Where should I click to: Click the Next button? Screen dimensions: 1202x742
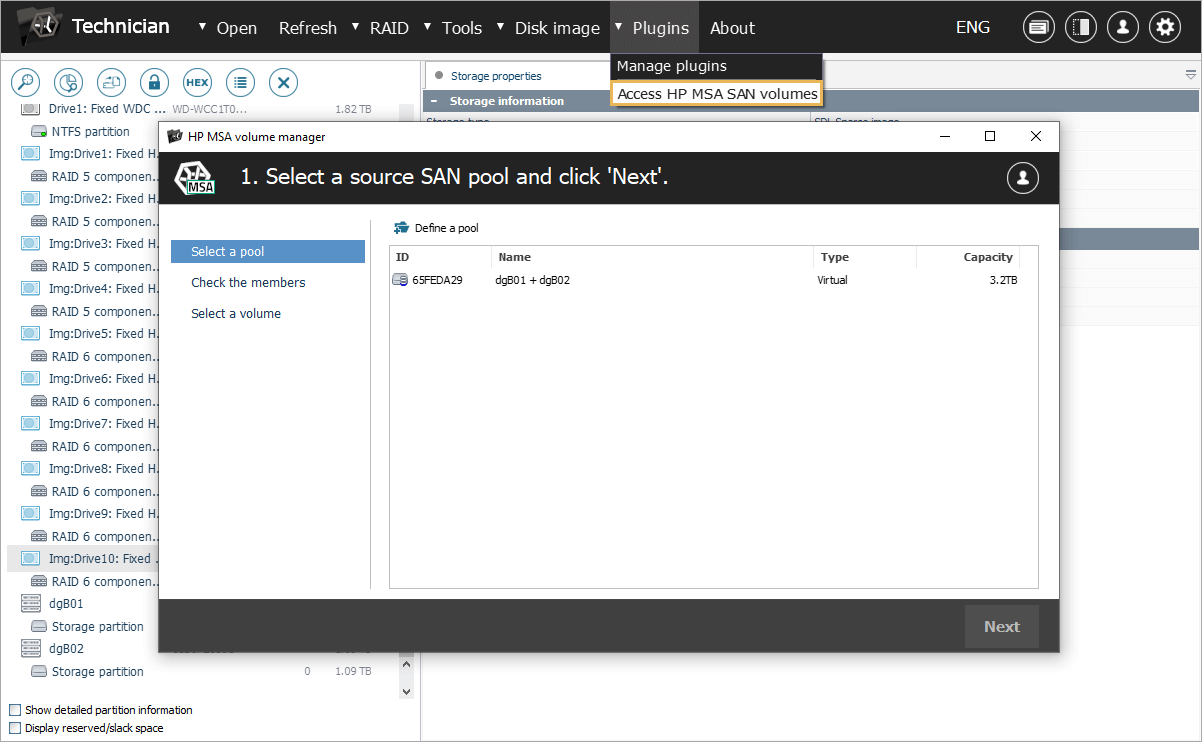click(1001, 627)
